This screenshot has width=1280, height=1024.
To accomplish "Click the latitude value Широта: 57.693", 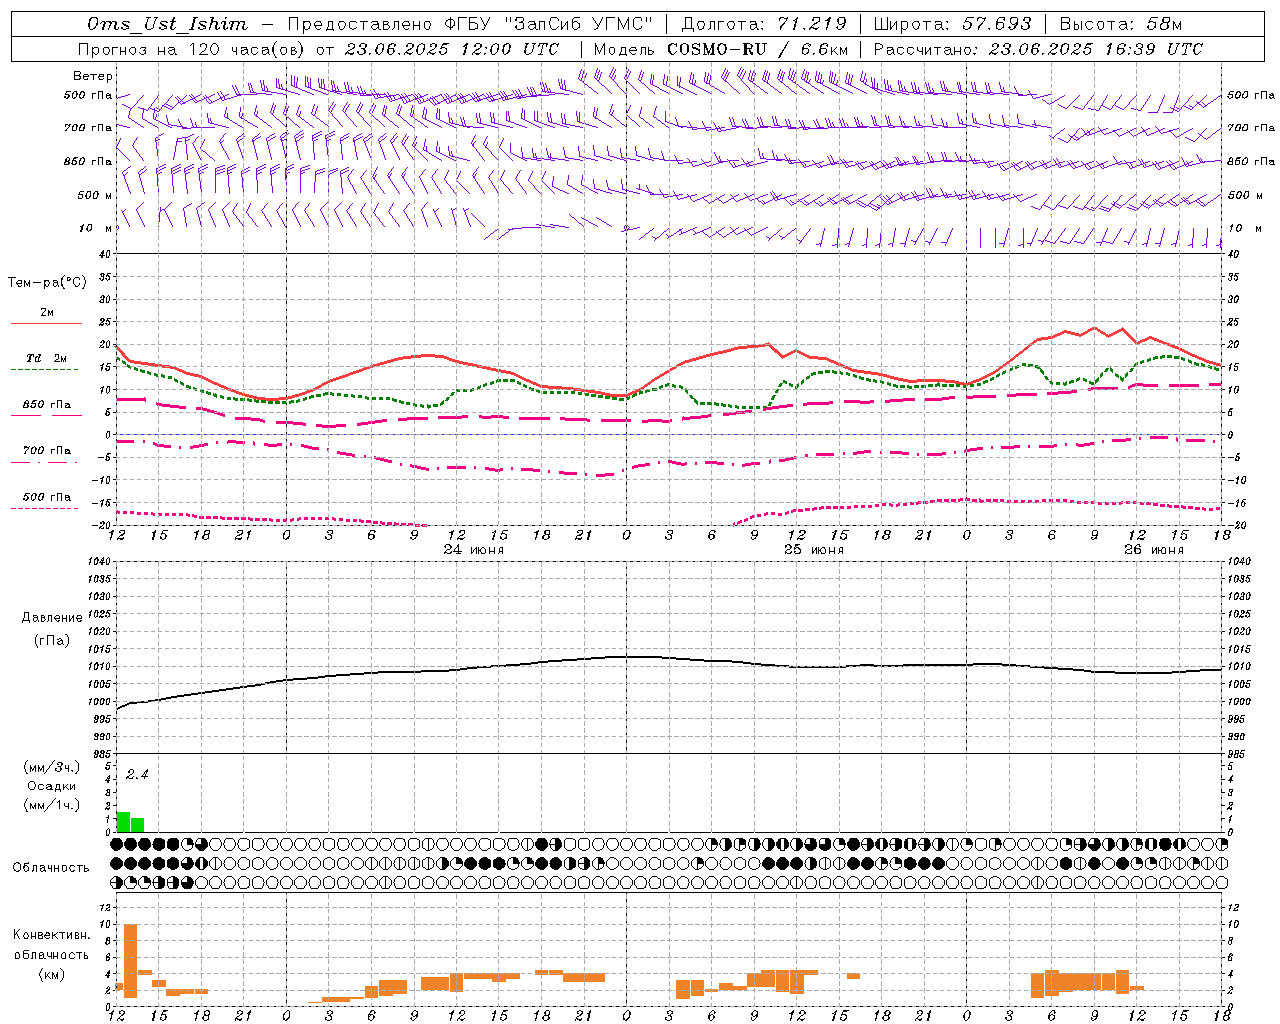I will (952, 24).
